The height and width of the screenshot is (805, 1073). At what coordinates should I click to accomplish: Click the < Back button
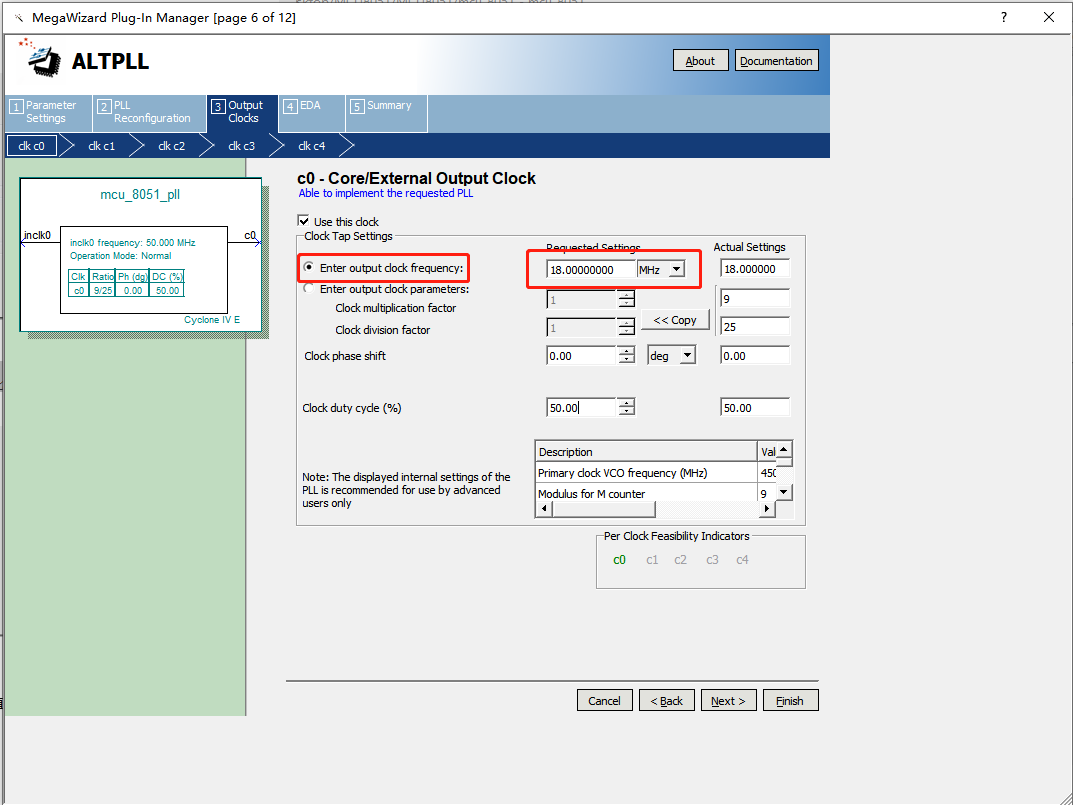667,700
